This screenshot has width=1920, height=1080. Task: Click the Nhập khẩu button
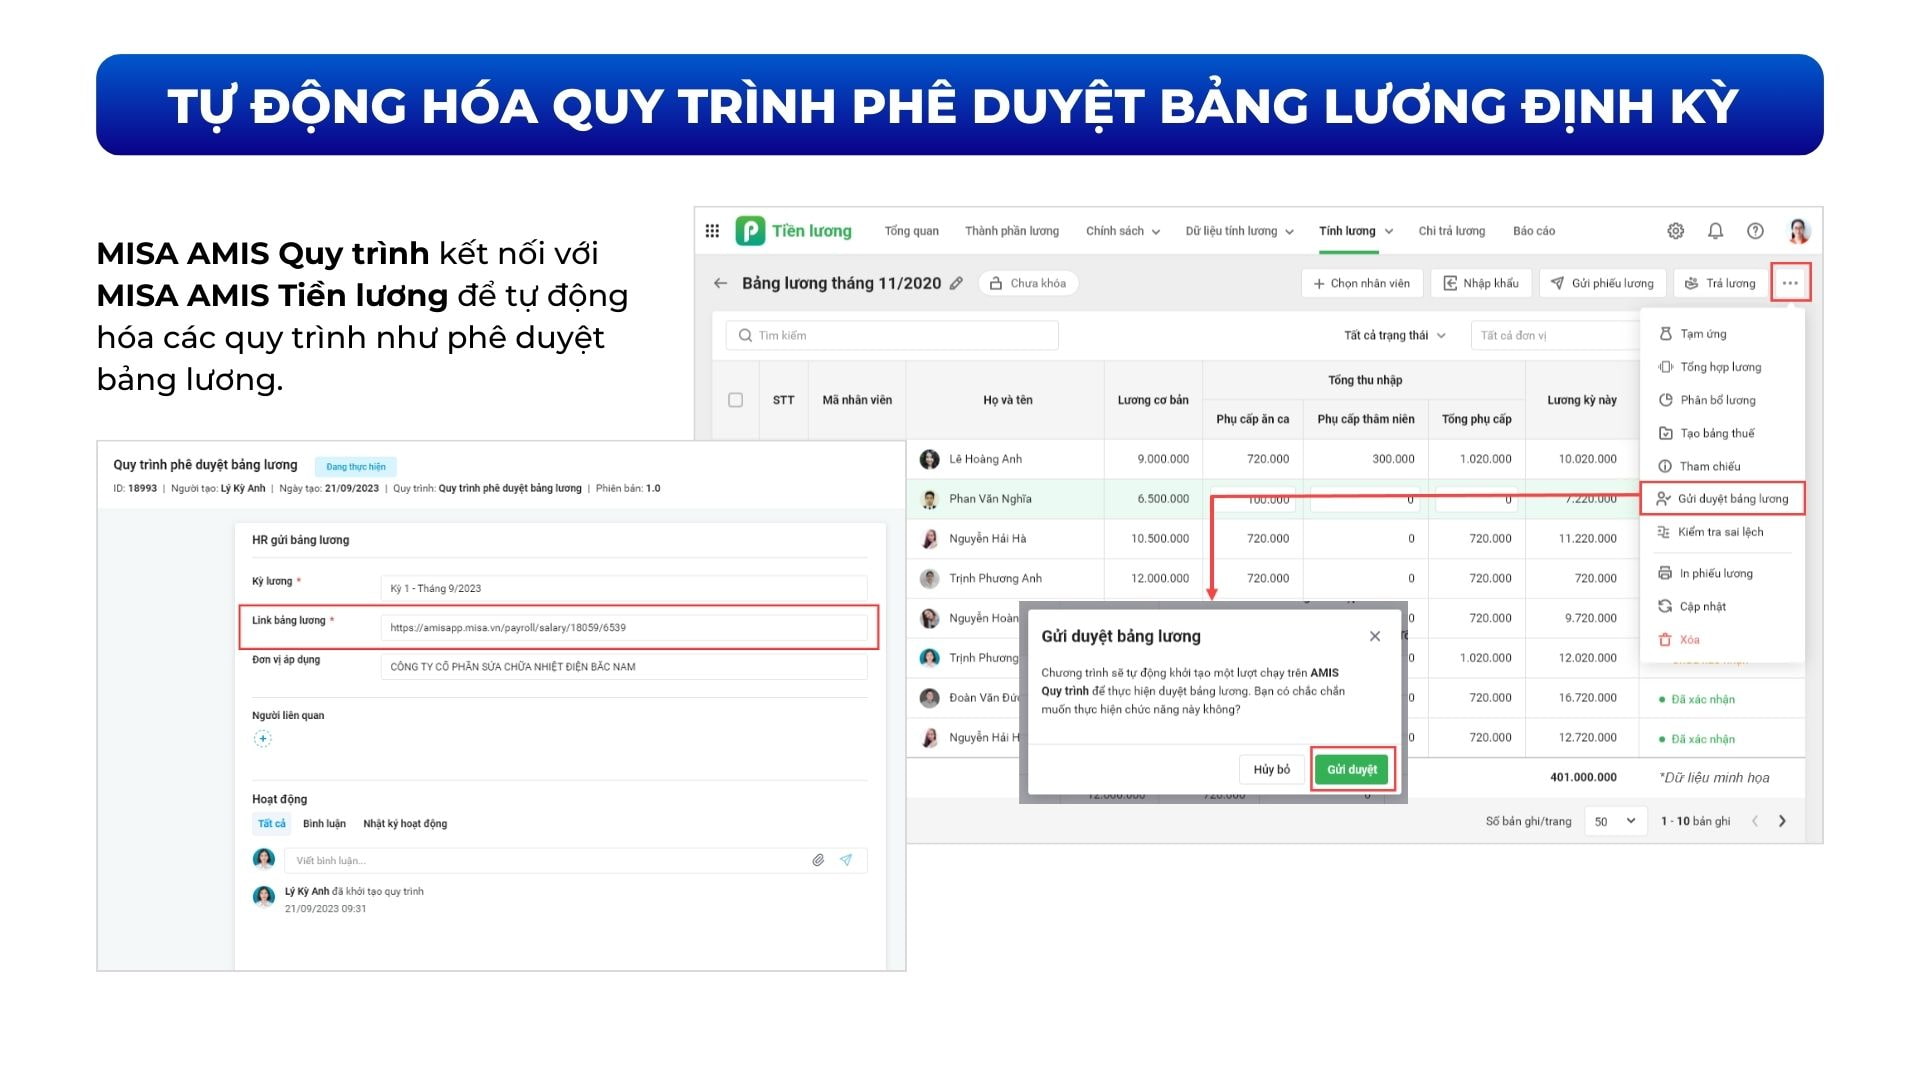1480,283
